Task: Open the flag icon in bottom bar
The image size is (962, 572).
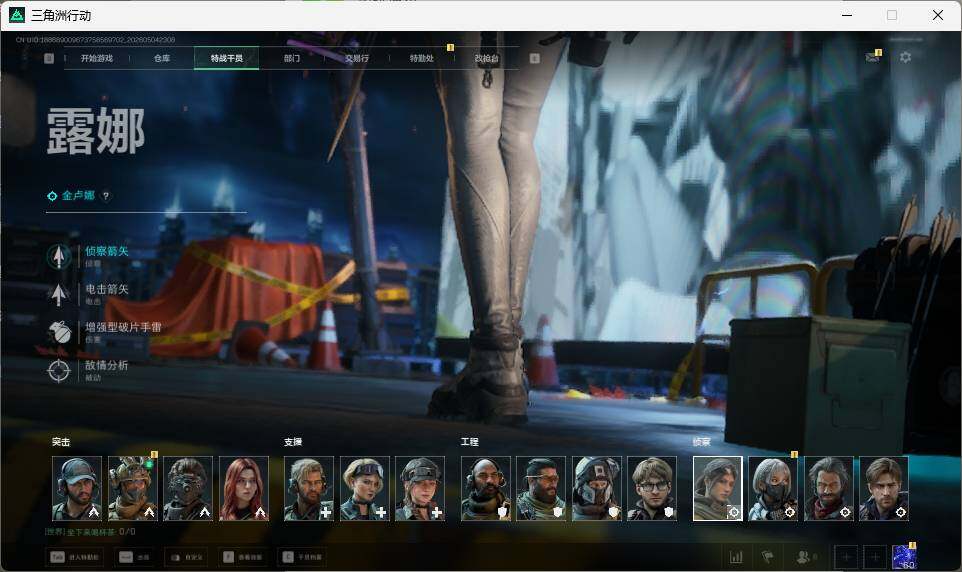Action: [767, 557]
